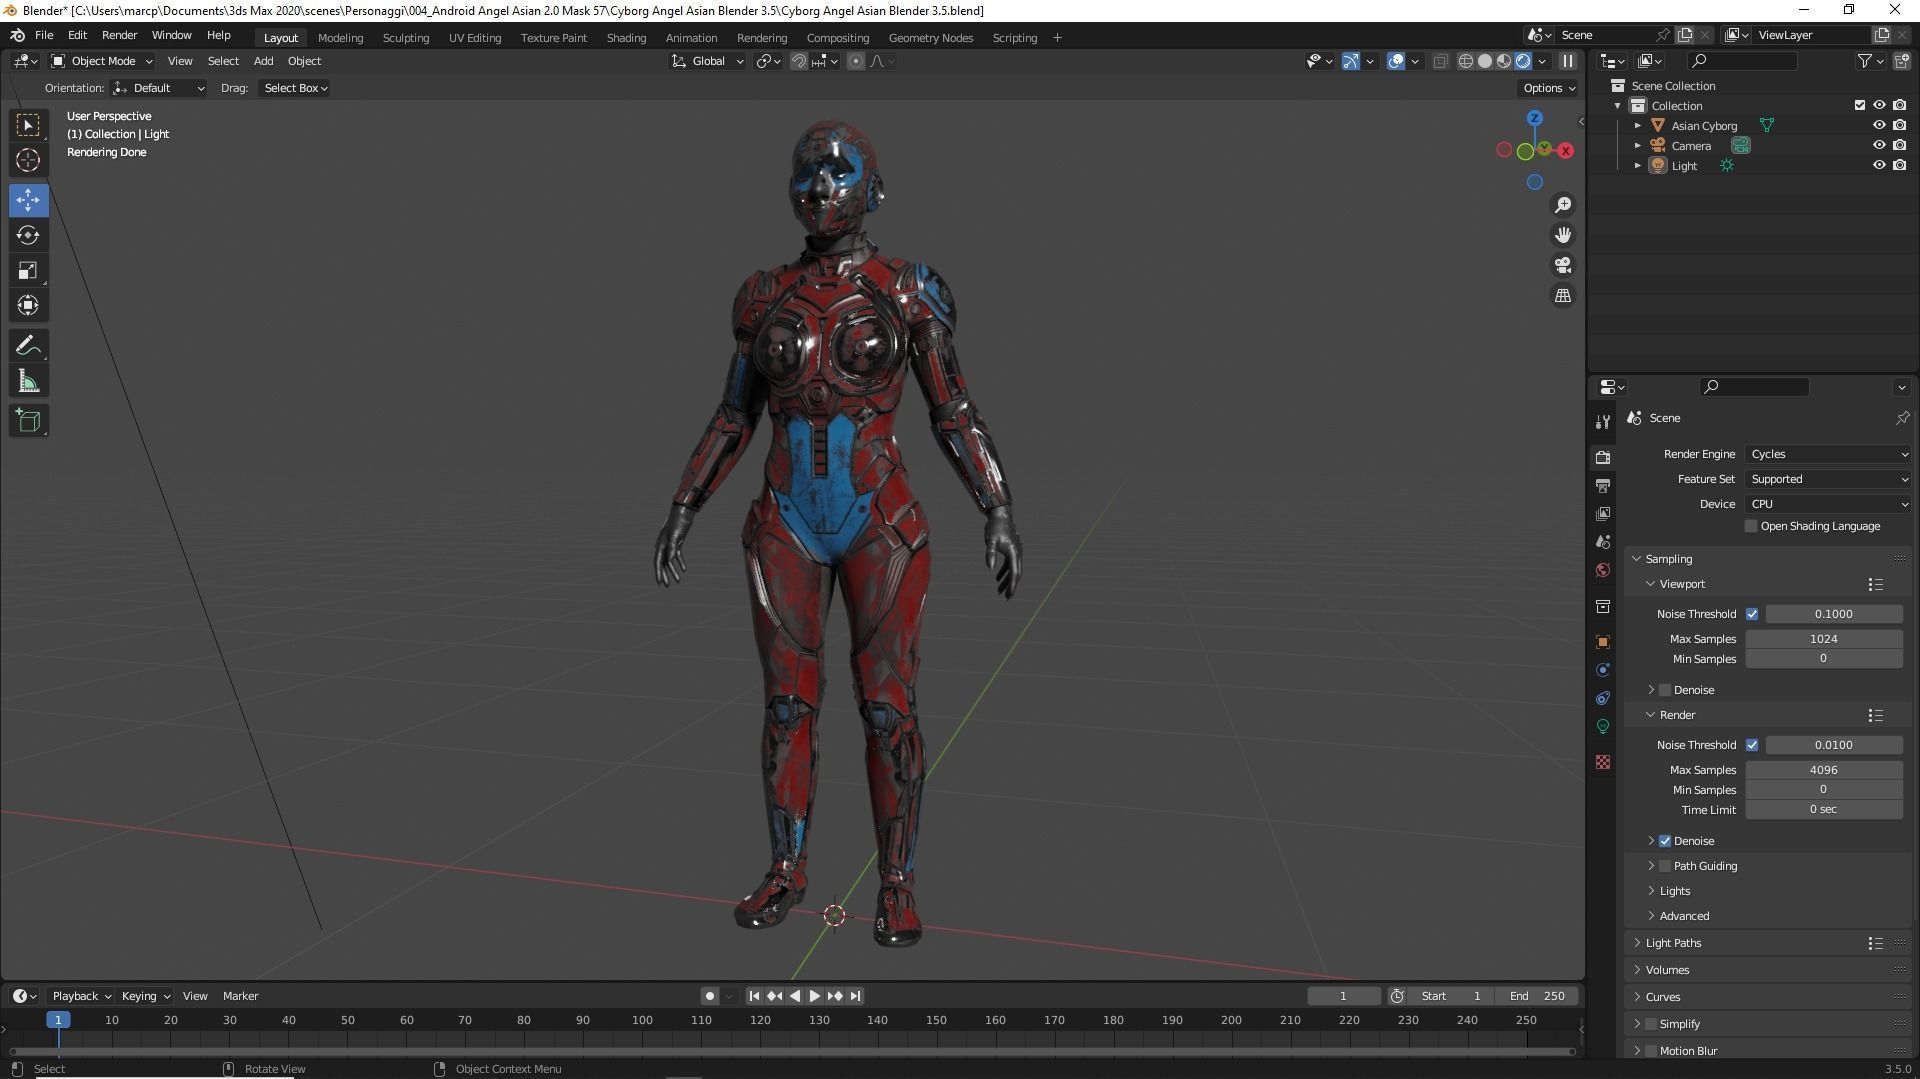
Task: Open the Object properties tab
Action: point(1603,642)
